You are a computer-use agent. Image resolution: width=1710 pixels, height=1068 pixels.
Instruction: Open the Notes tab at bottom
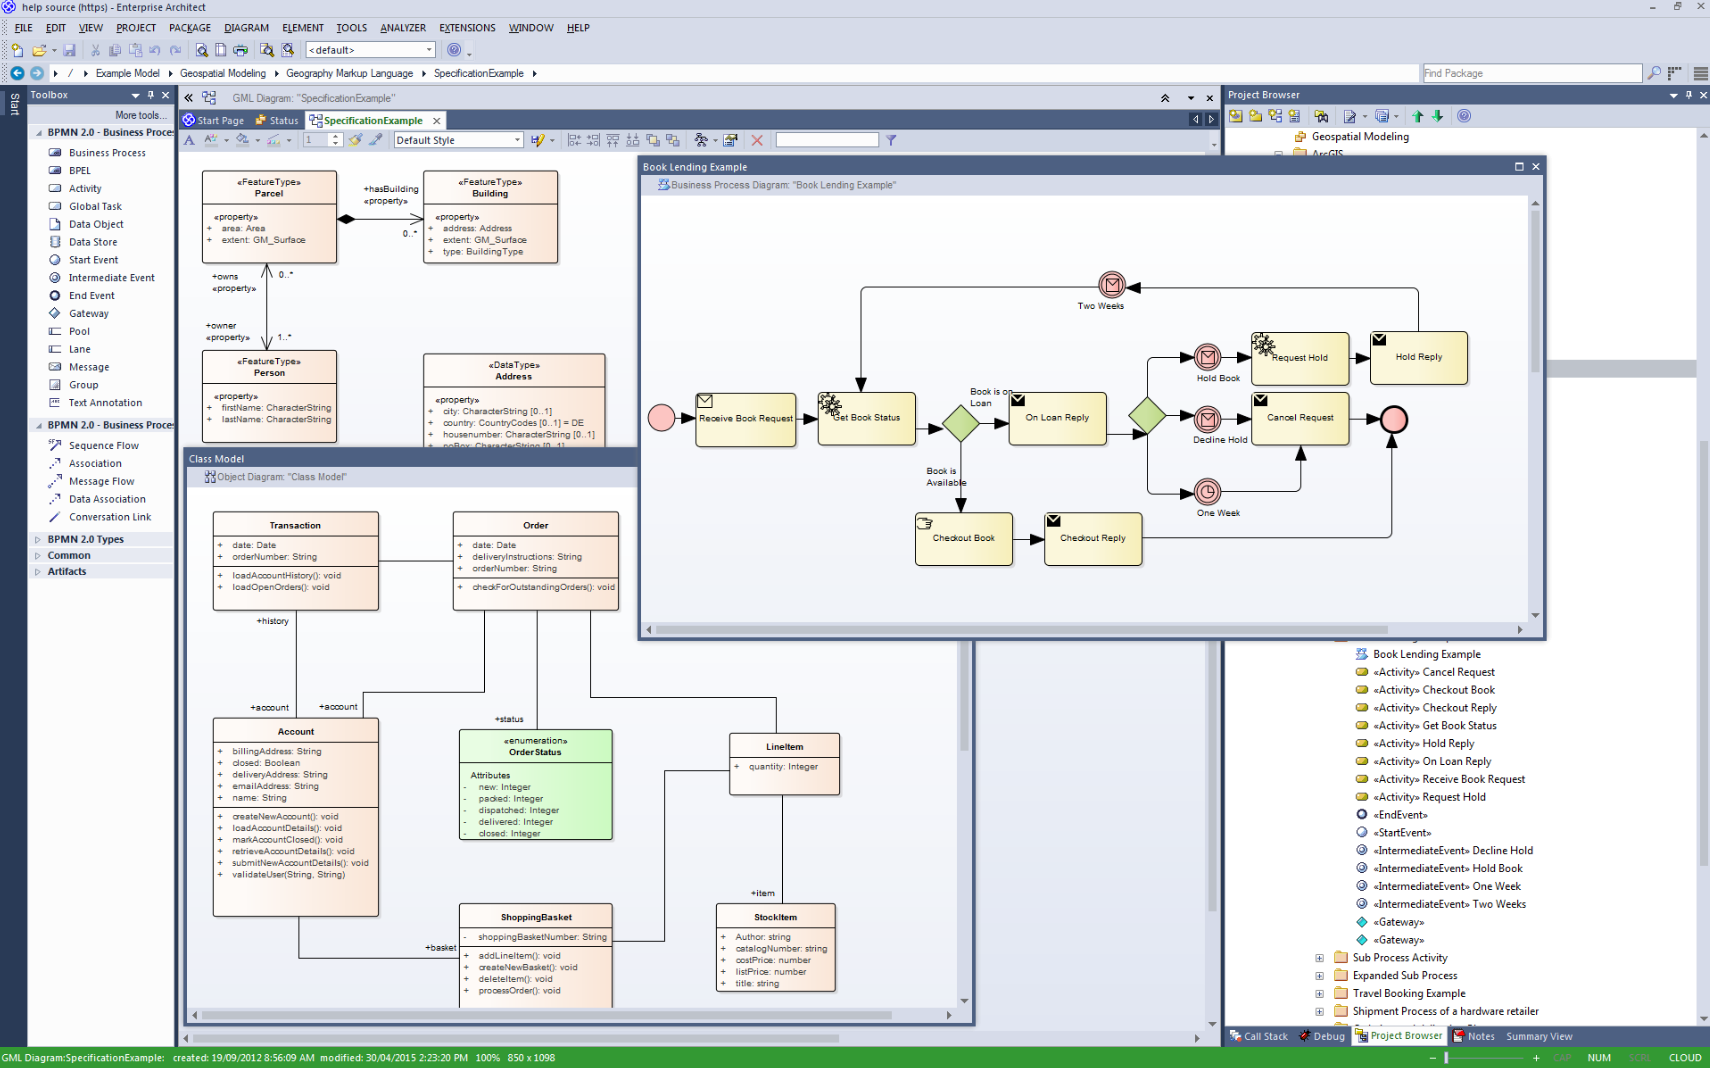pyautogui.click(x=1474, y=1036)
